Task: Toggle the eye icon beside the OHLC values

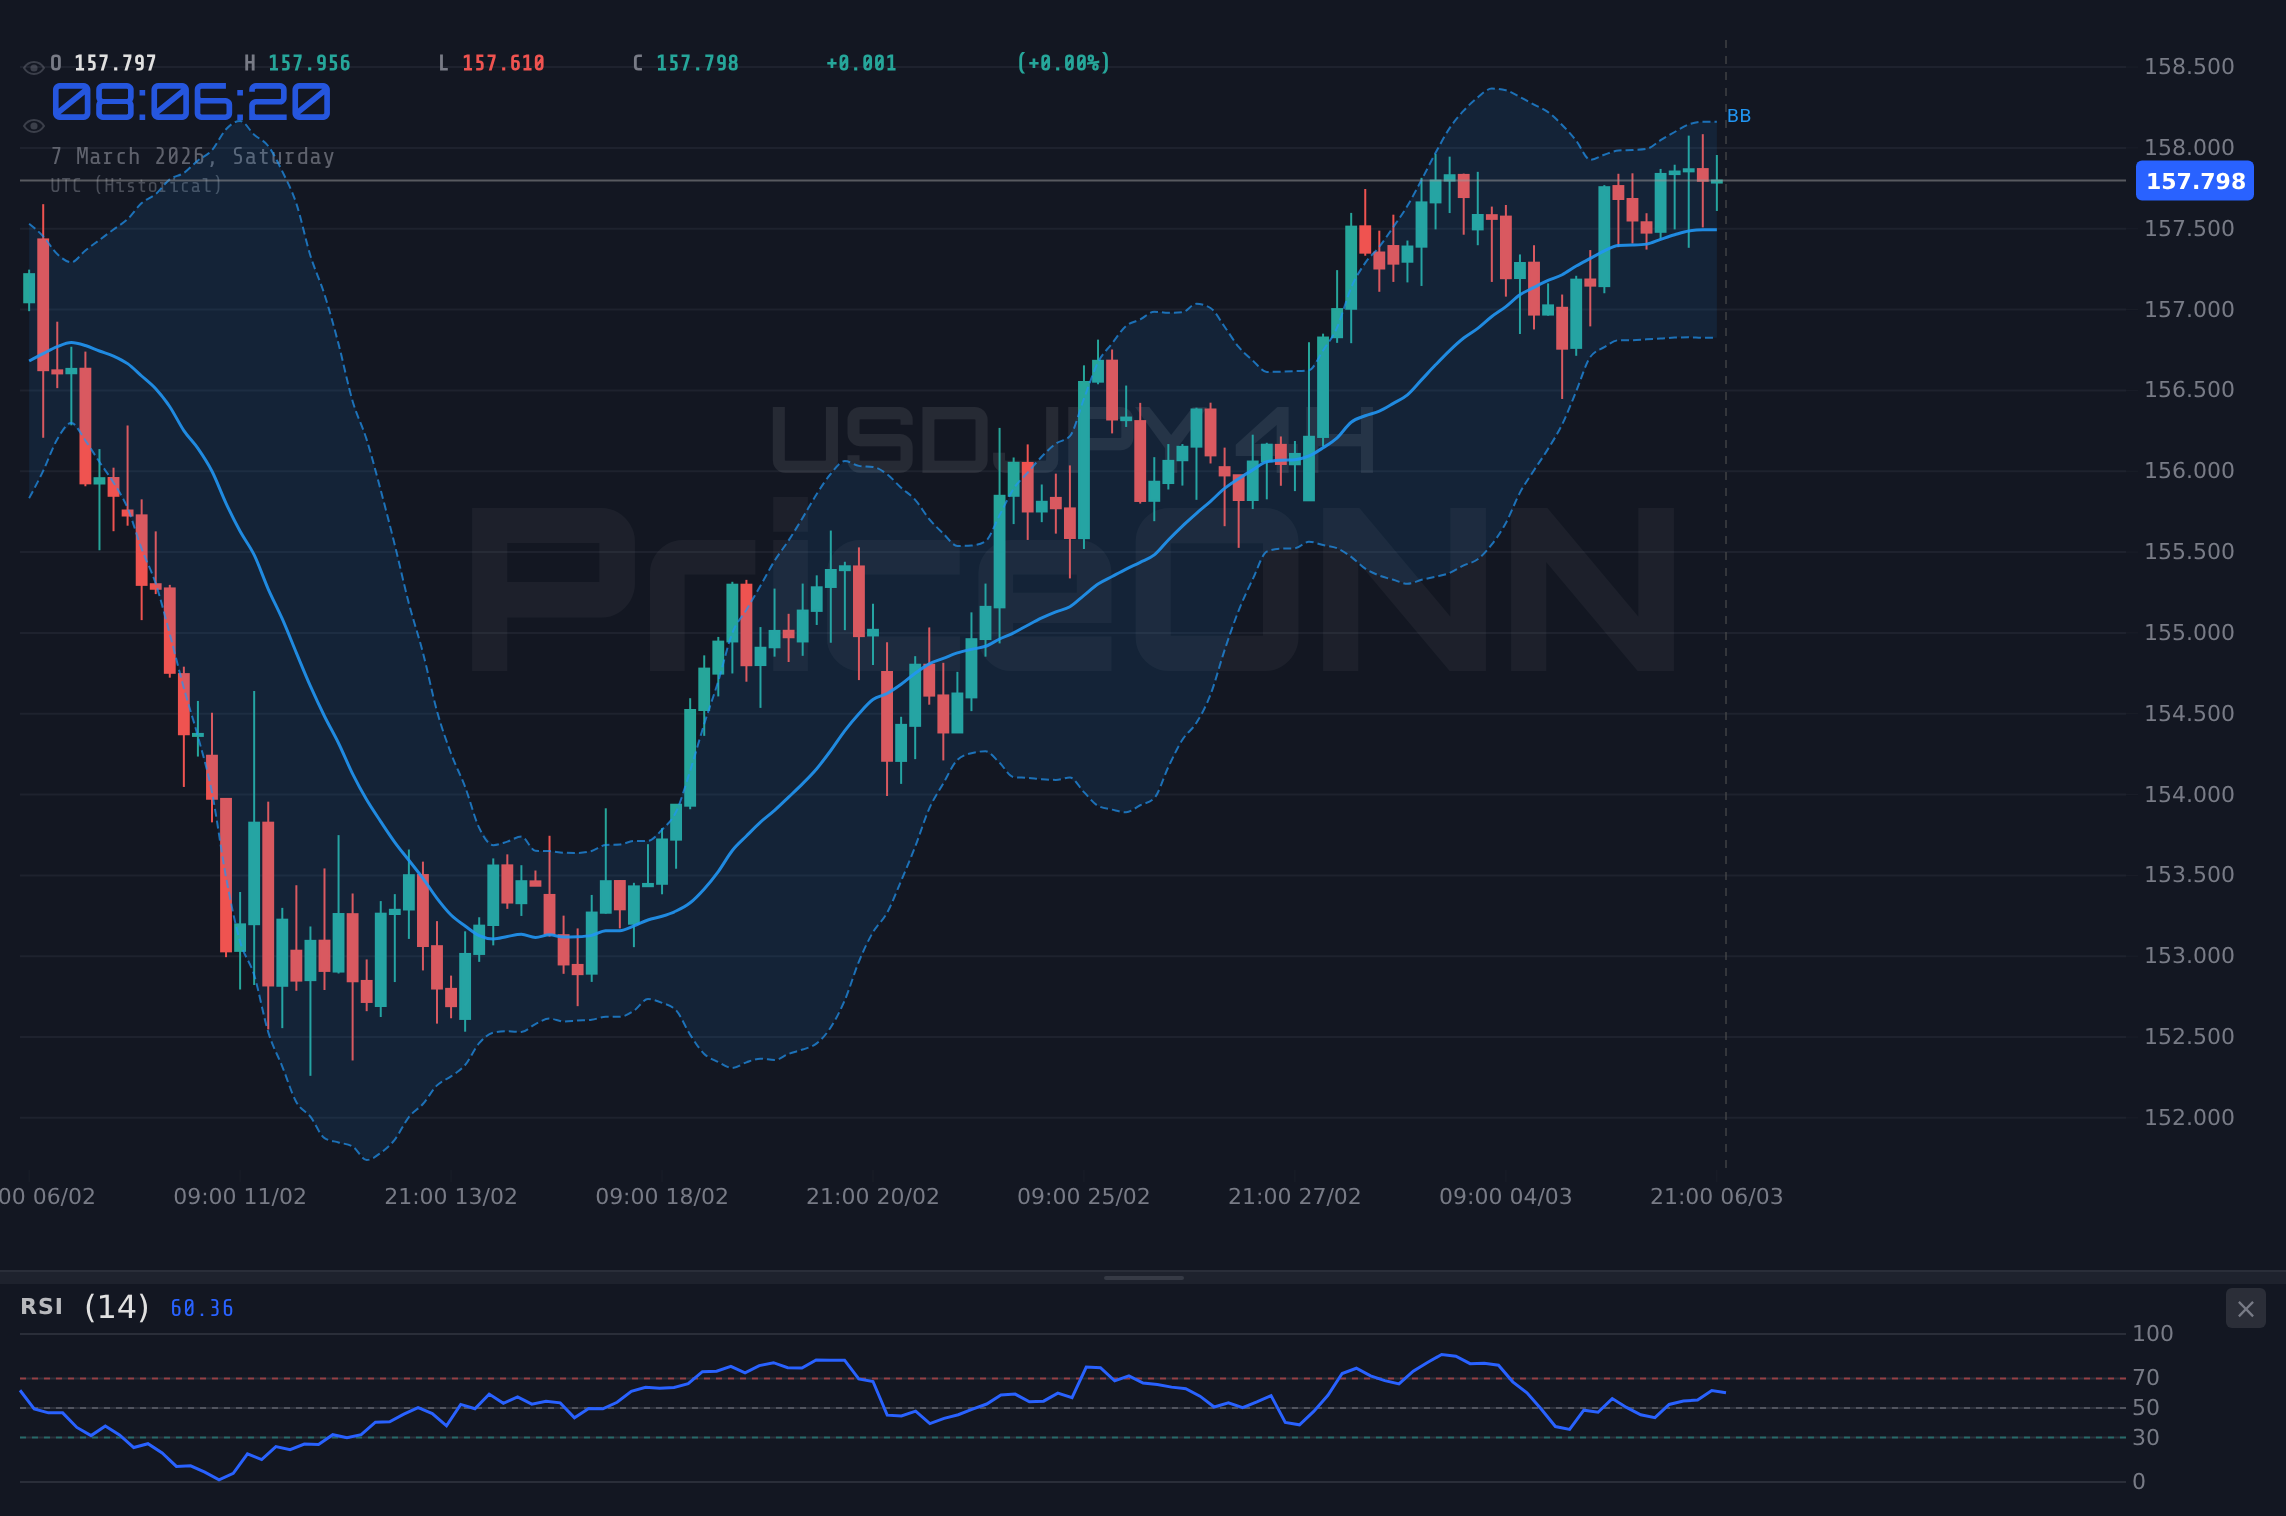Action: point(33,68)
